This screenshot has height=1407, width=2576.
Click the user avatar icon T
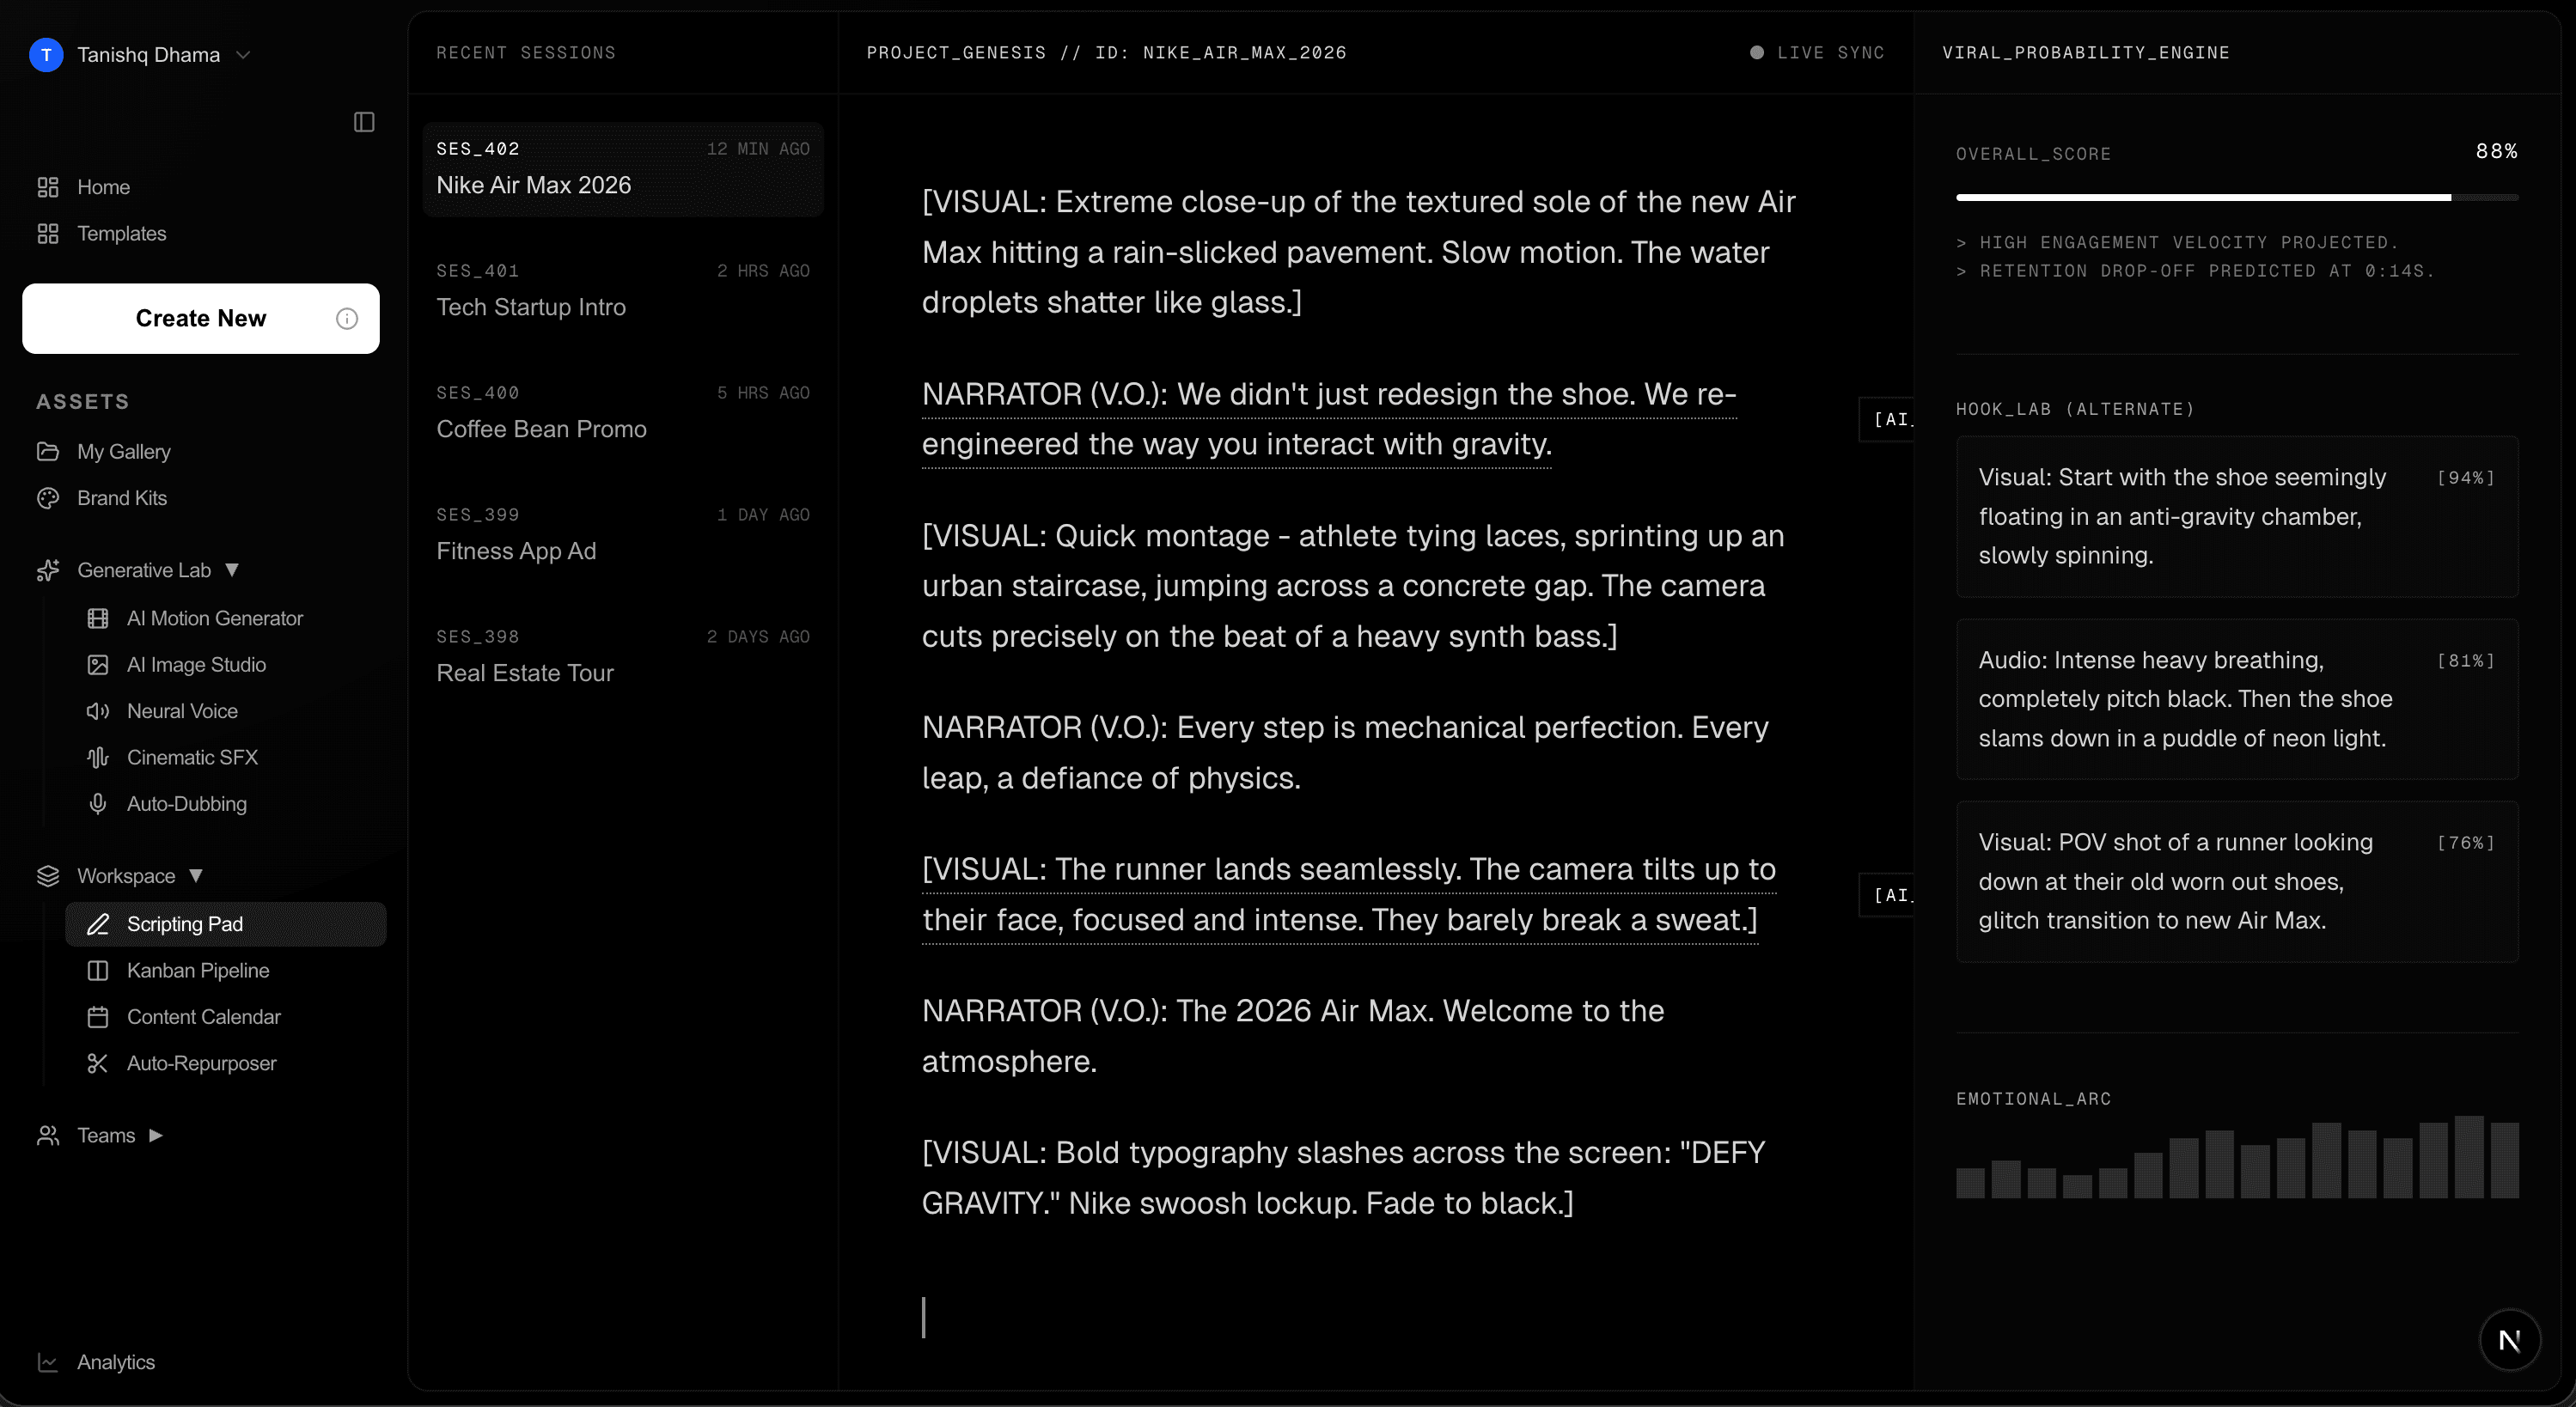pyautogui.click(x=46, y=55)
